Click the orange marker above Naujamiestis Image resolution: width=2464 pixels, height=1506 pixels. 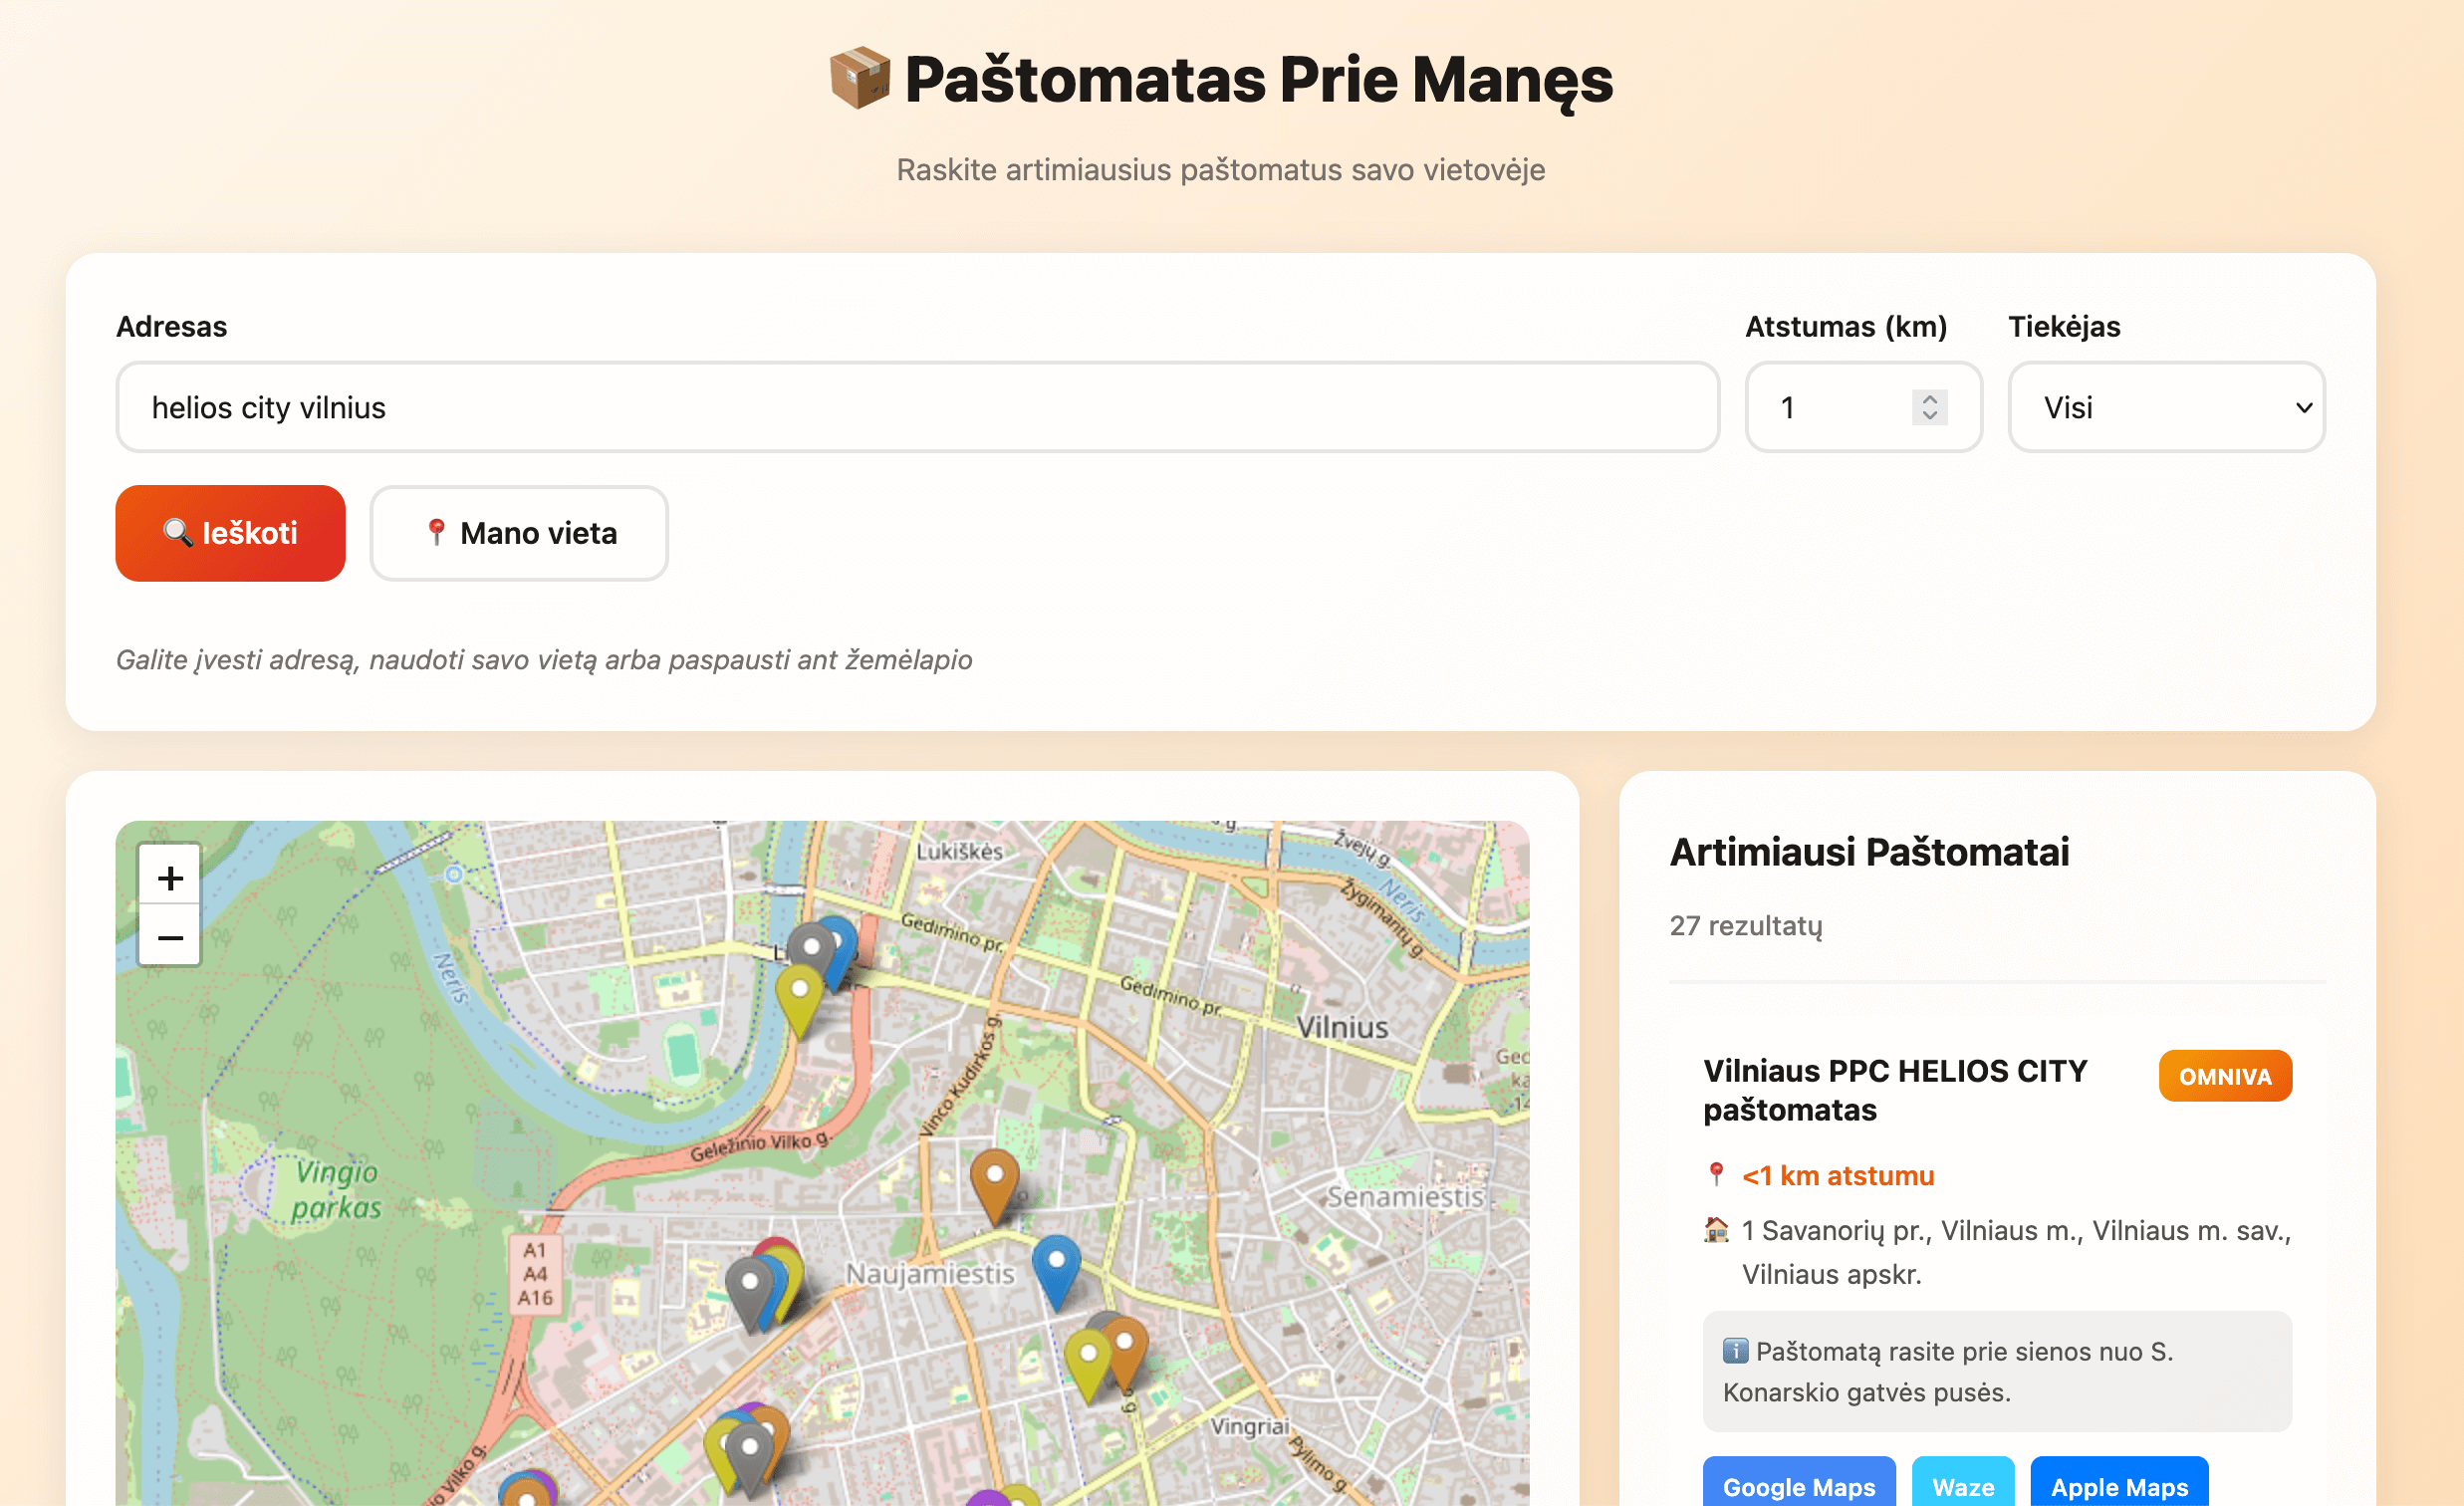tap(994, 1178)
